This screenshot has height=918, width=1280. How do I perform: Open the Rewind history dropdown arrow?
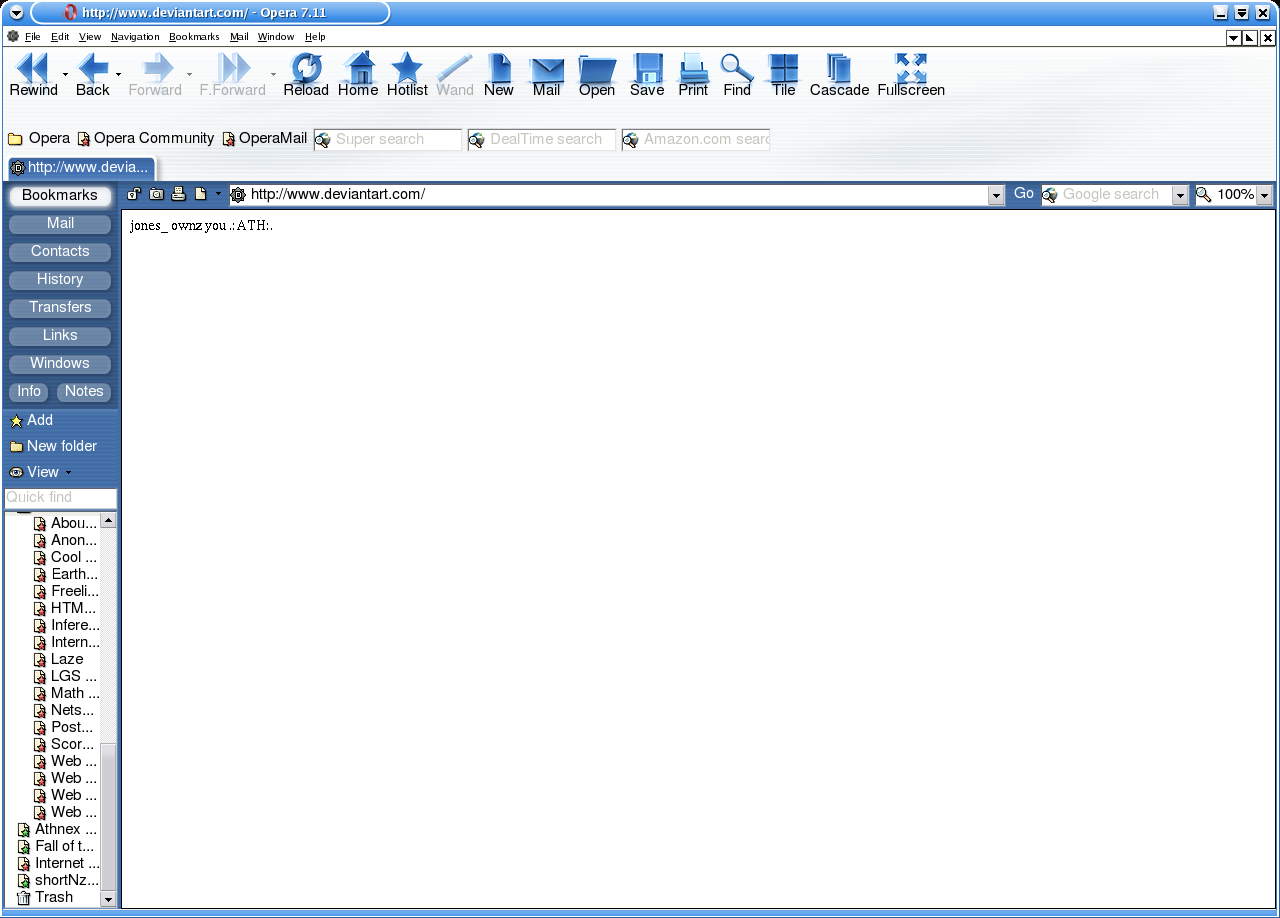pyautogui.click(x=66, y=74)
